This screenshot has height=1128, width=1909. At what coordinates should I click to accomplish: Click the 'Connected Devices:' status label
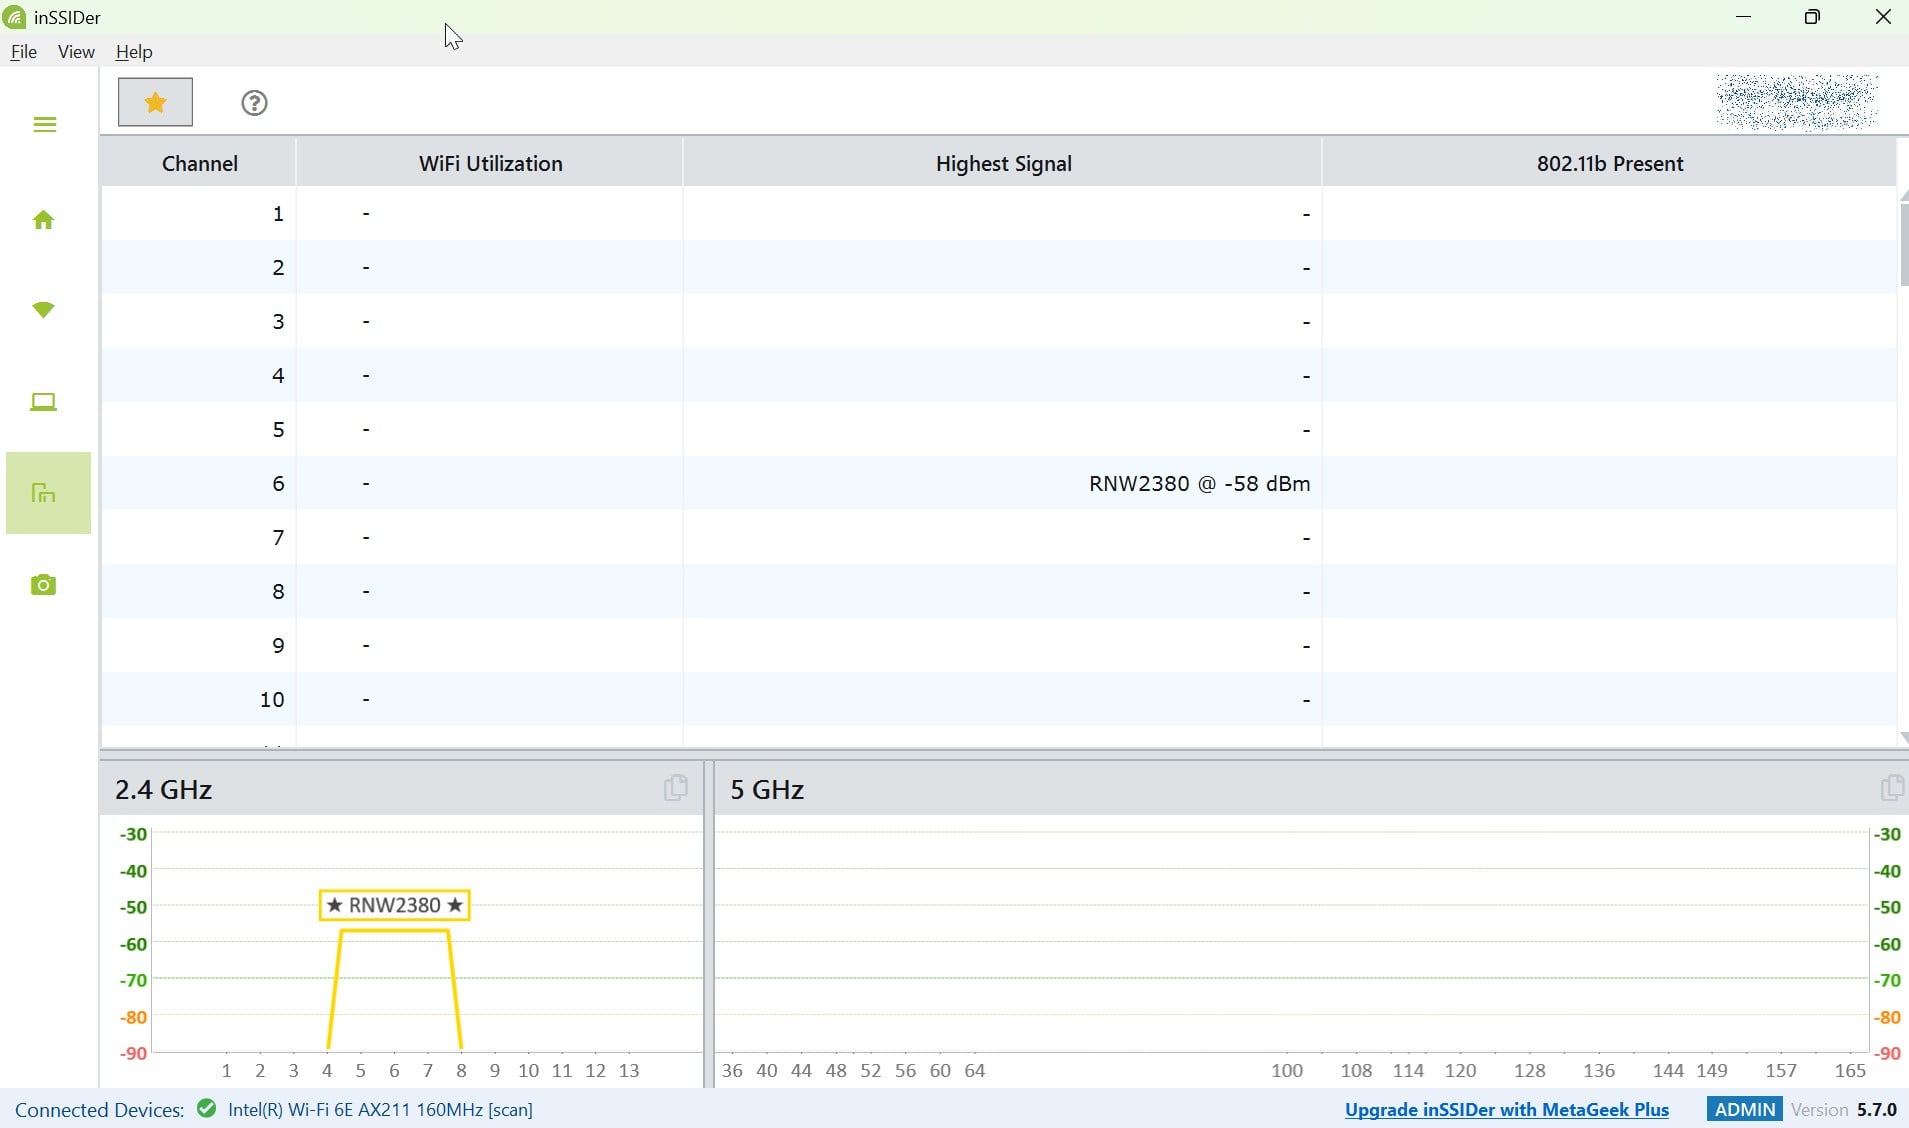[x=99, y=1109]
